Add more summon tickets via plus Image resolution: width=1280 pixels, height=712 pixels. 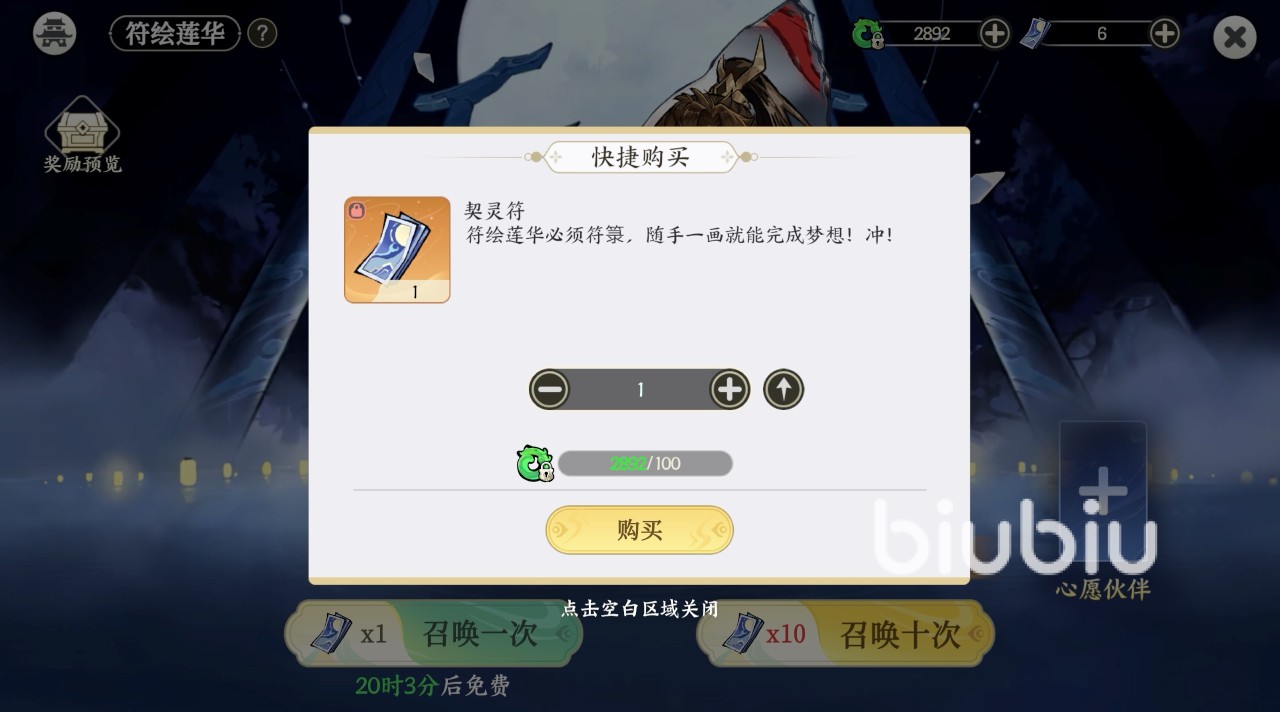[1164, 33]
